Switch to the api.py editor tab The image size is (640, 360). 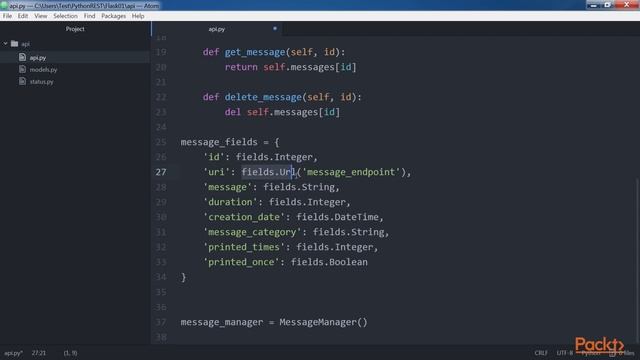coord(217,29)
